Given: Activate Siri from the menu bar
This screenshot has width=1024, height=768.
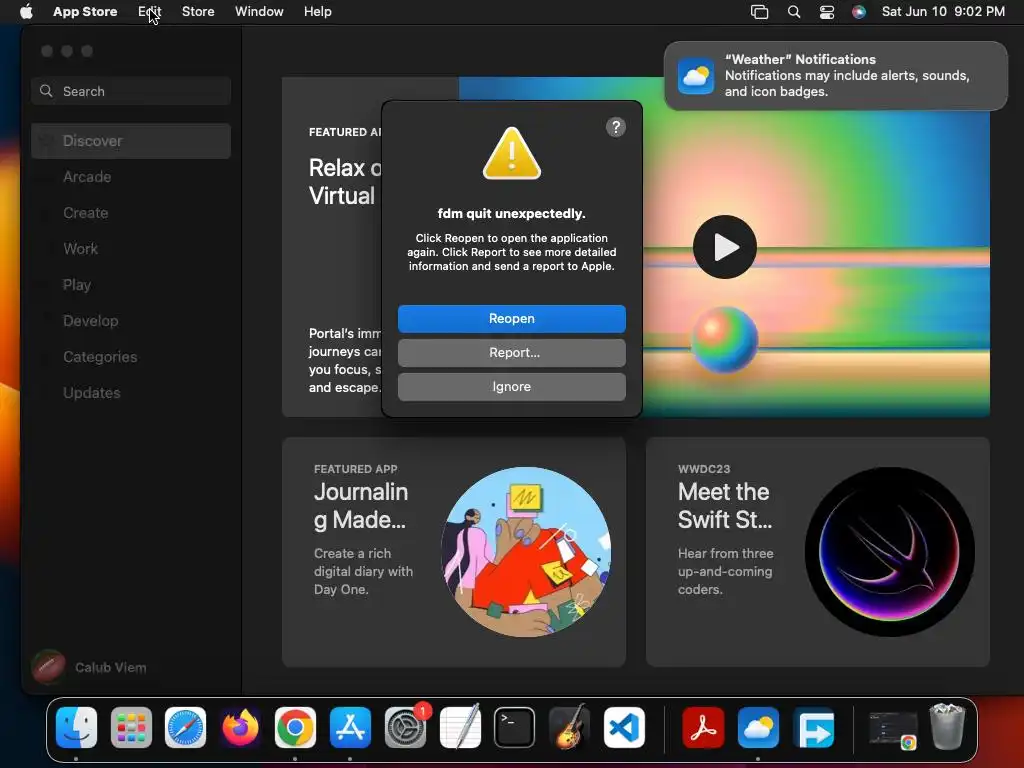Looking at the screenshot, I should click(859, 12).
